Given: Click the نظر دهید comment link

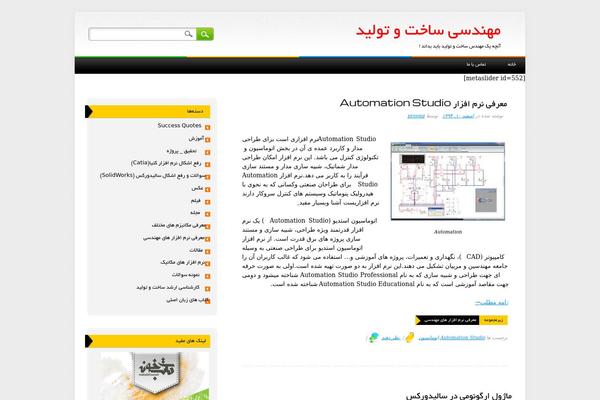Looking at the screenshot, I should [x=391, y=338].
